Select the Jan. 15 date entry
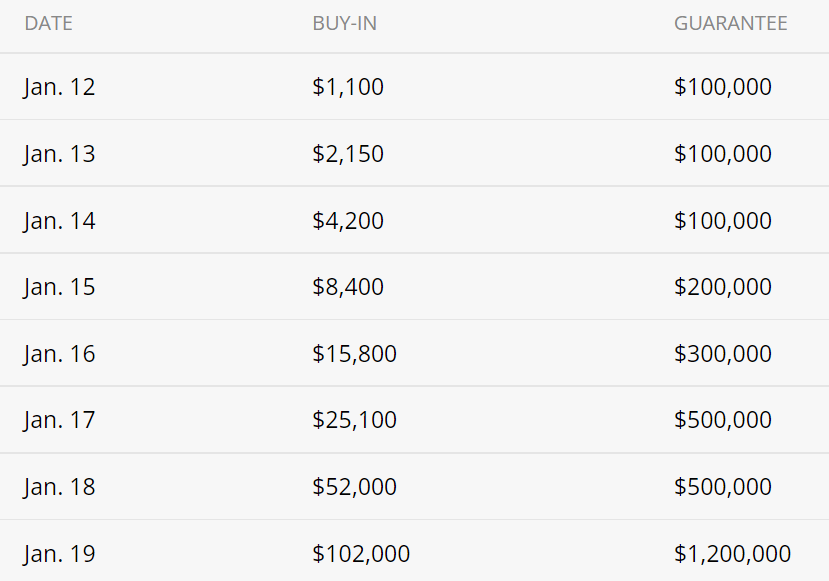 click(x=59, y=287)
